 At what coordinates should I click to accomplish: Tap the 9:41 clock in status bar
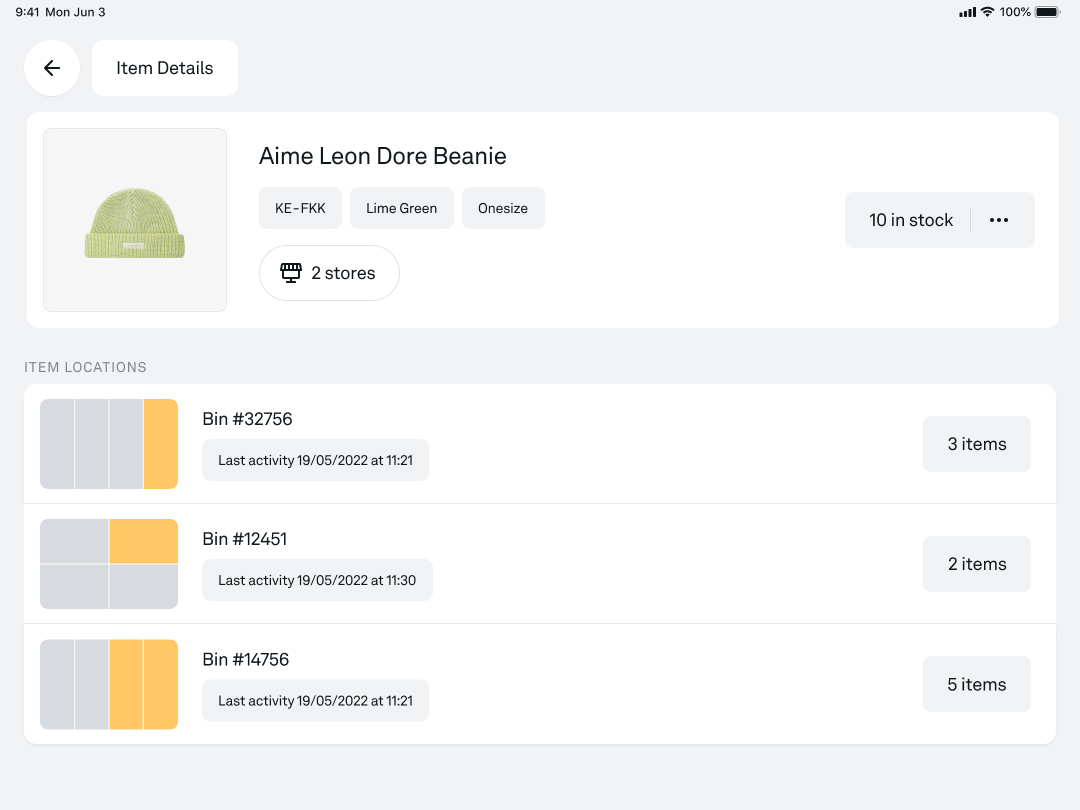pyautogui.click(x=28, y=12)
